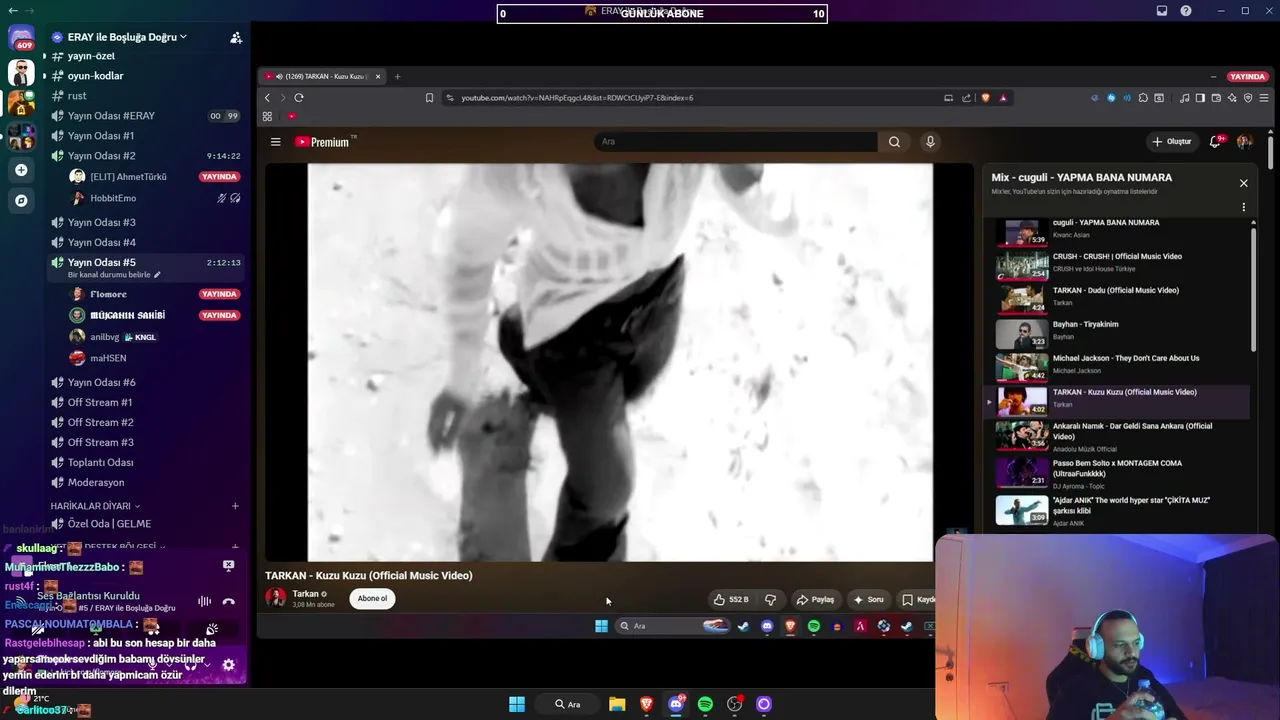The image size is (1280, 720).
Task: Add a server with the plus icon
Action: pyautogui.click(x=21, y=170)
